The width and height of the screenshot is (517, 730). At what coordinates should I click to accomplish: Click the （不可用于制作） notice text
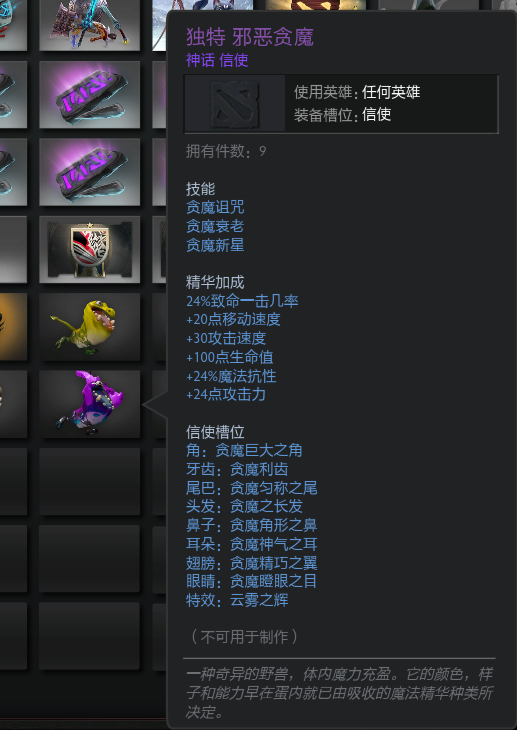point(244,636)
